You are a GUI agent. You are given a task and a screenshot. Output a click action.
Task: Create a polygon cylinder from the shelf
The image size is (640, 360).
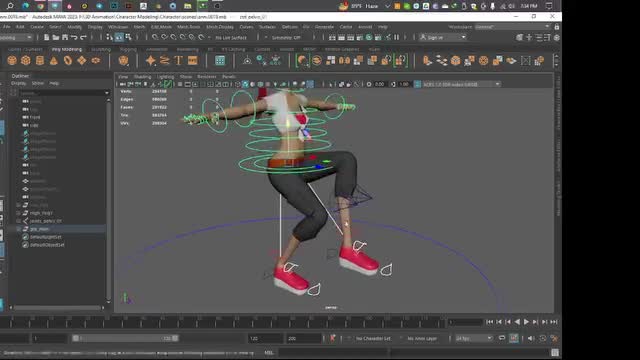[x=40, y=61]
